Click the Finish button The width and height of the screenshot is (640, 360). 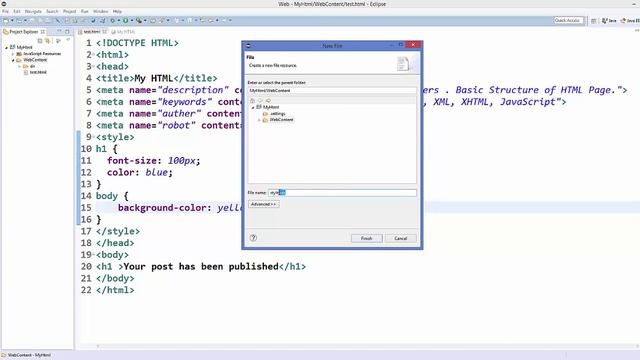point(367,238)
